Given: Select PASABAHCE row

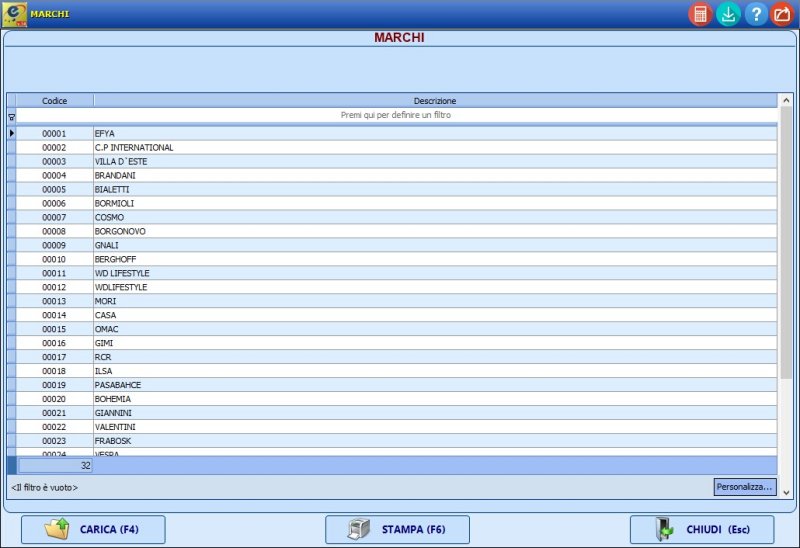Looking at the screenshot, I should tap(396, 385).
